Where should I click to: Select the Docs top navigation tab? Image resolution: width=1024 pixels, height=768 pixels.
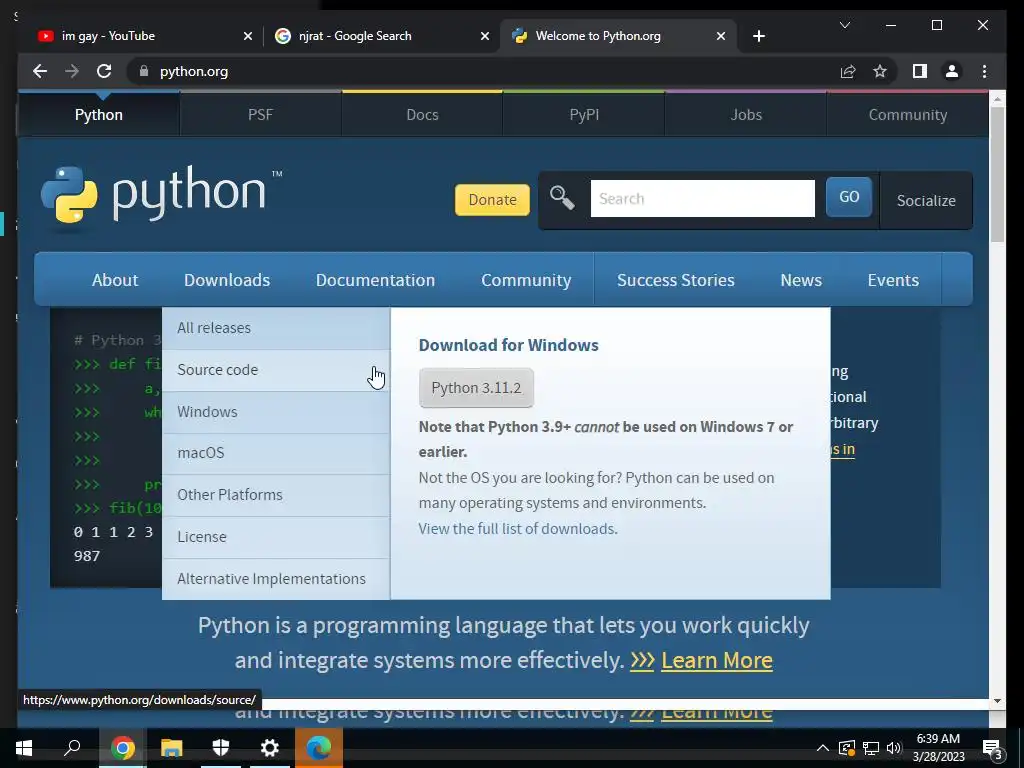coord(422,114)
